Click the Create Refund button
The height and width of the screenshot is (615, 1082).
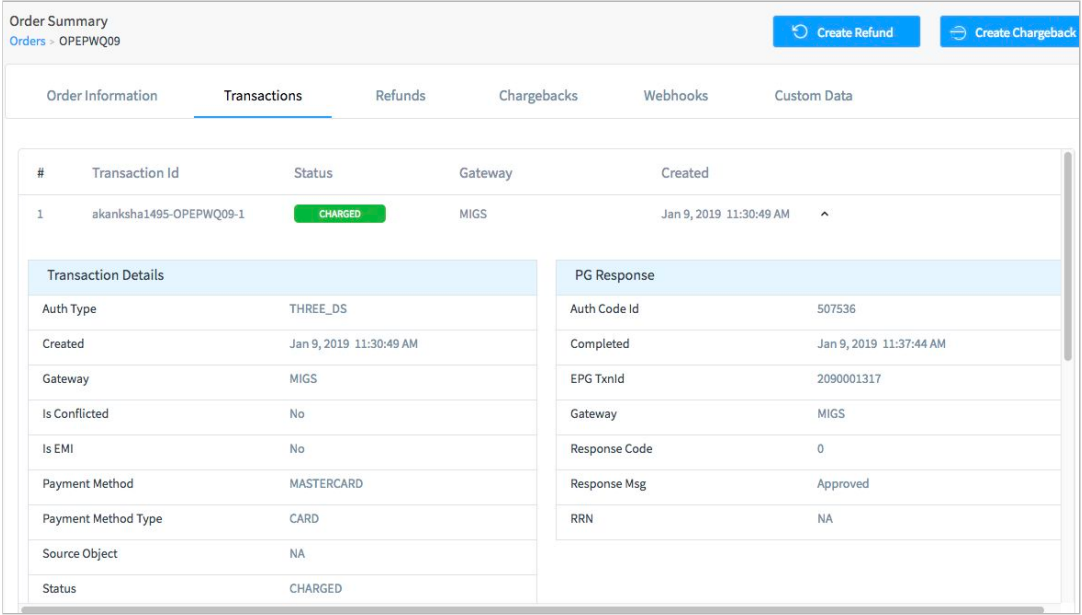click(846, 32)
